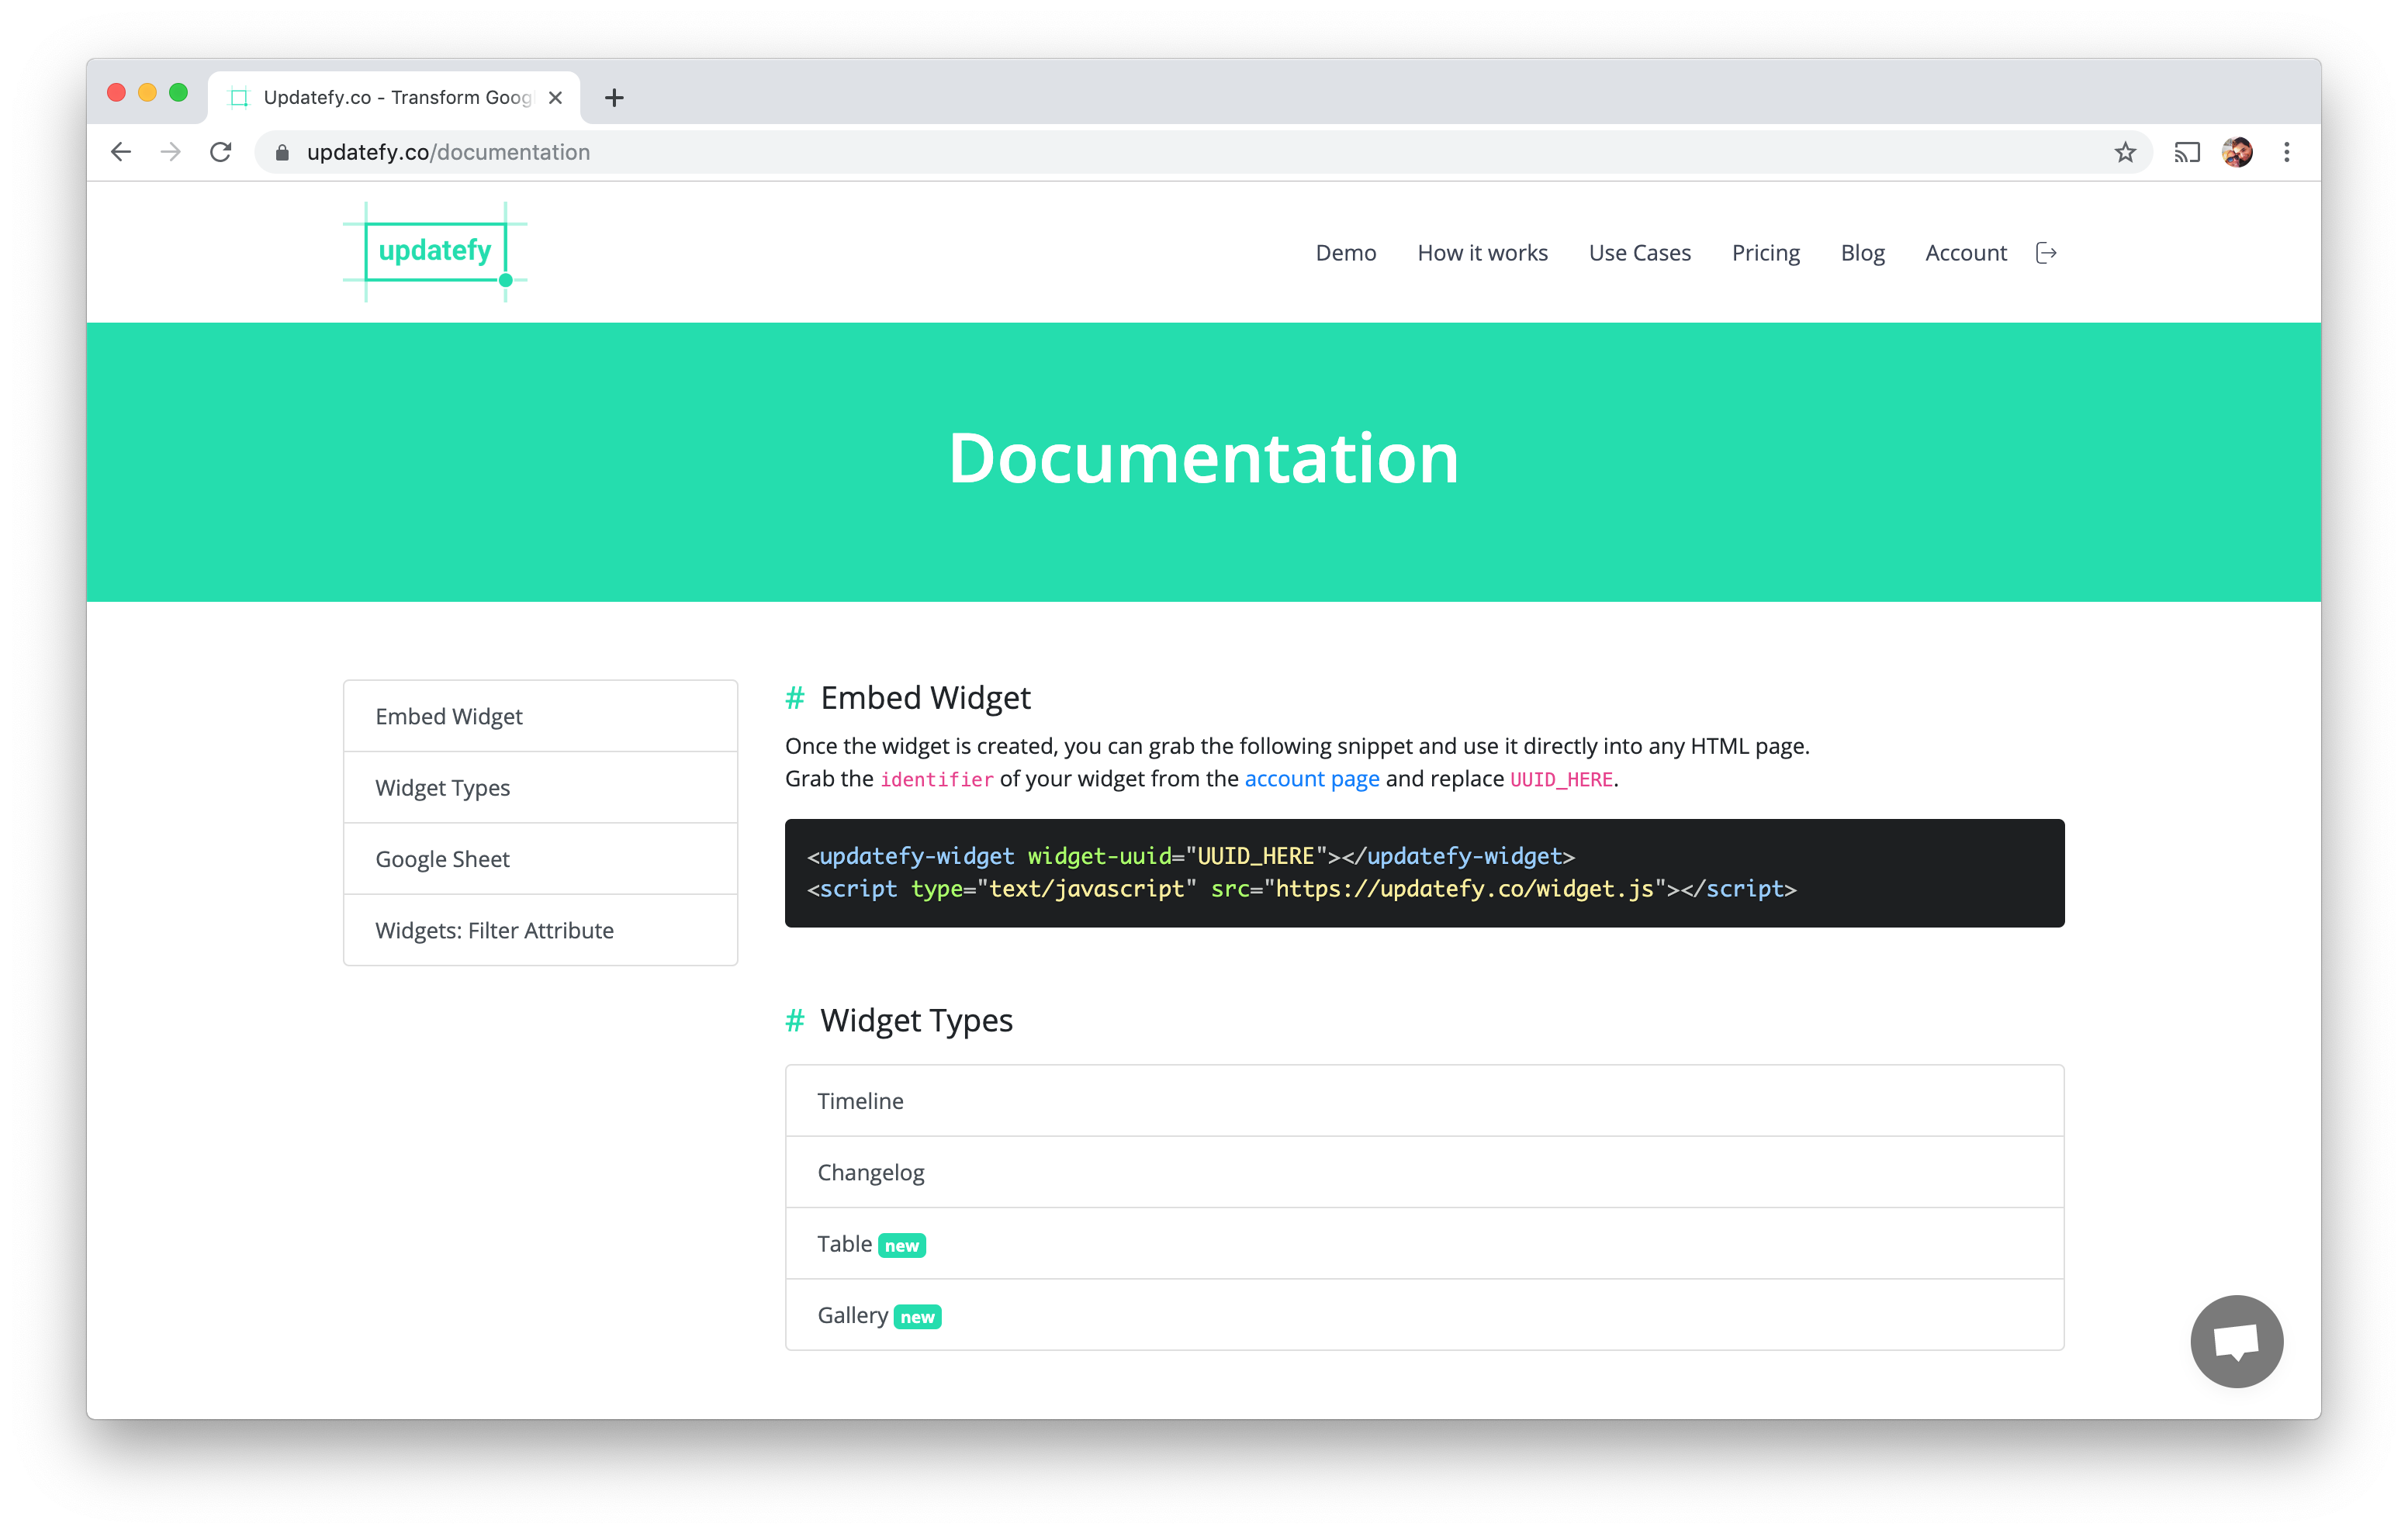The image size is (2408, 1534).
Task: Bookmark page with the star icon
Action: coord(2125,152)
